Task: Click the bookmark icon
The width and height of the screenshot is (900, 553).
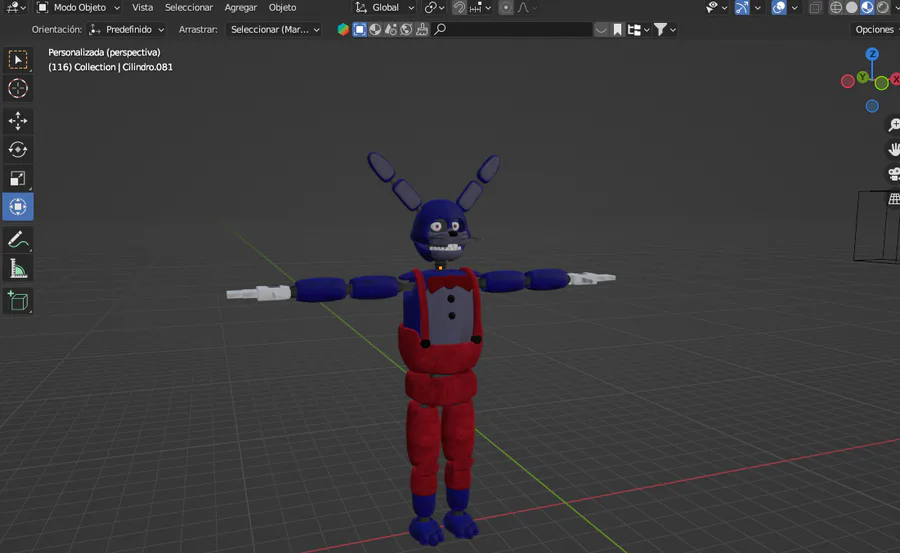Action: (x=618, y=29)
